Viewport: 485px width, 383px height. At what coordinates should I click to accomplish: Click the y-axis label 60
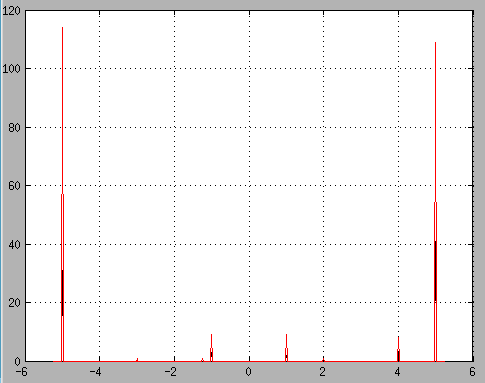pyautogui.click(x=14, y=186)
